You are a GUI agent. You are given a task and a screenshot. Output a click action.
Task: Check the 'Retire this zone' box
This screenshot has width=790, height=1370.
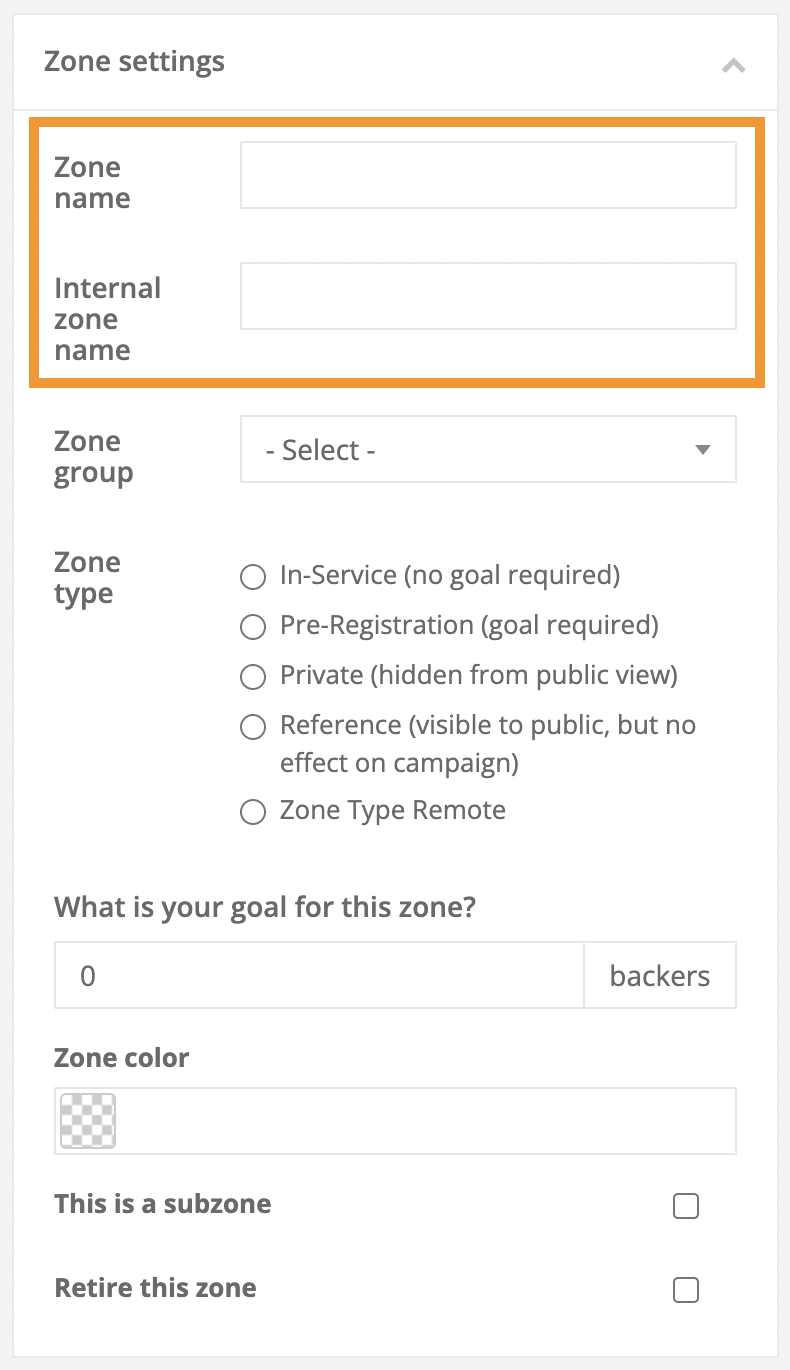coord(686,1290)
